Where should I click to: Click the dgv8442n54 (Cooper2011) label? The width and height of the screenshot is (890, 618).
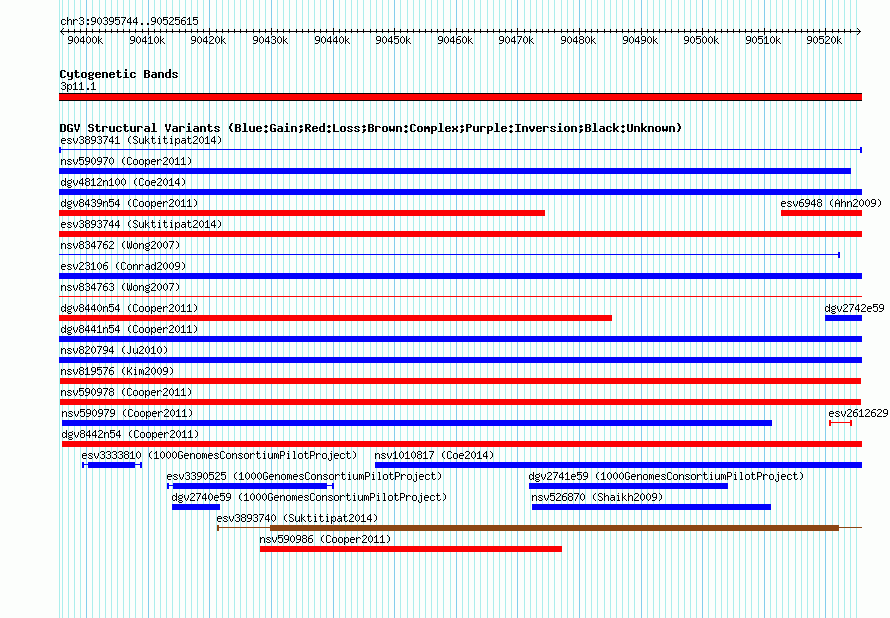point(131,434)
